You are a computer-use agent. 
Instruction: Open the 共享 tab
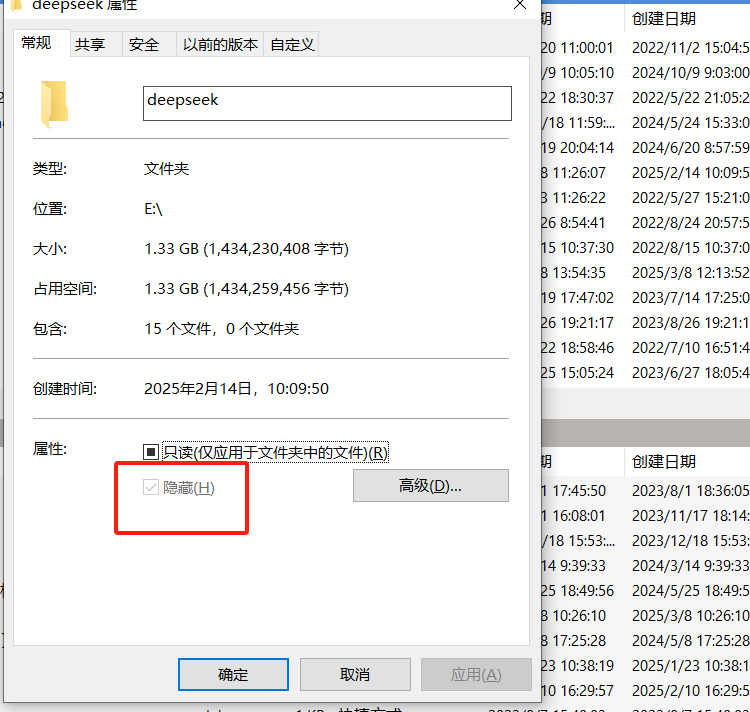96,45
